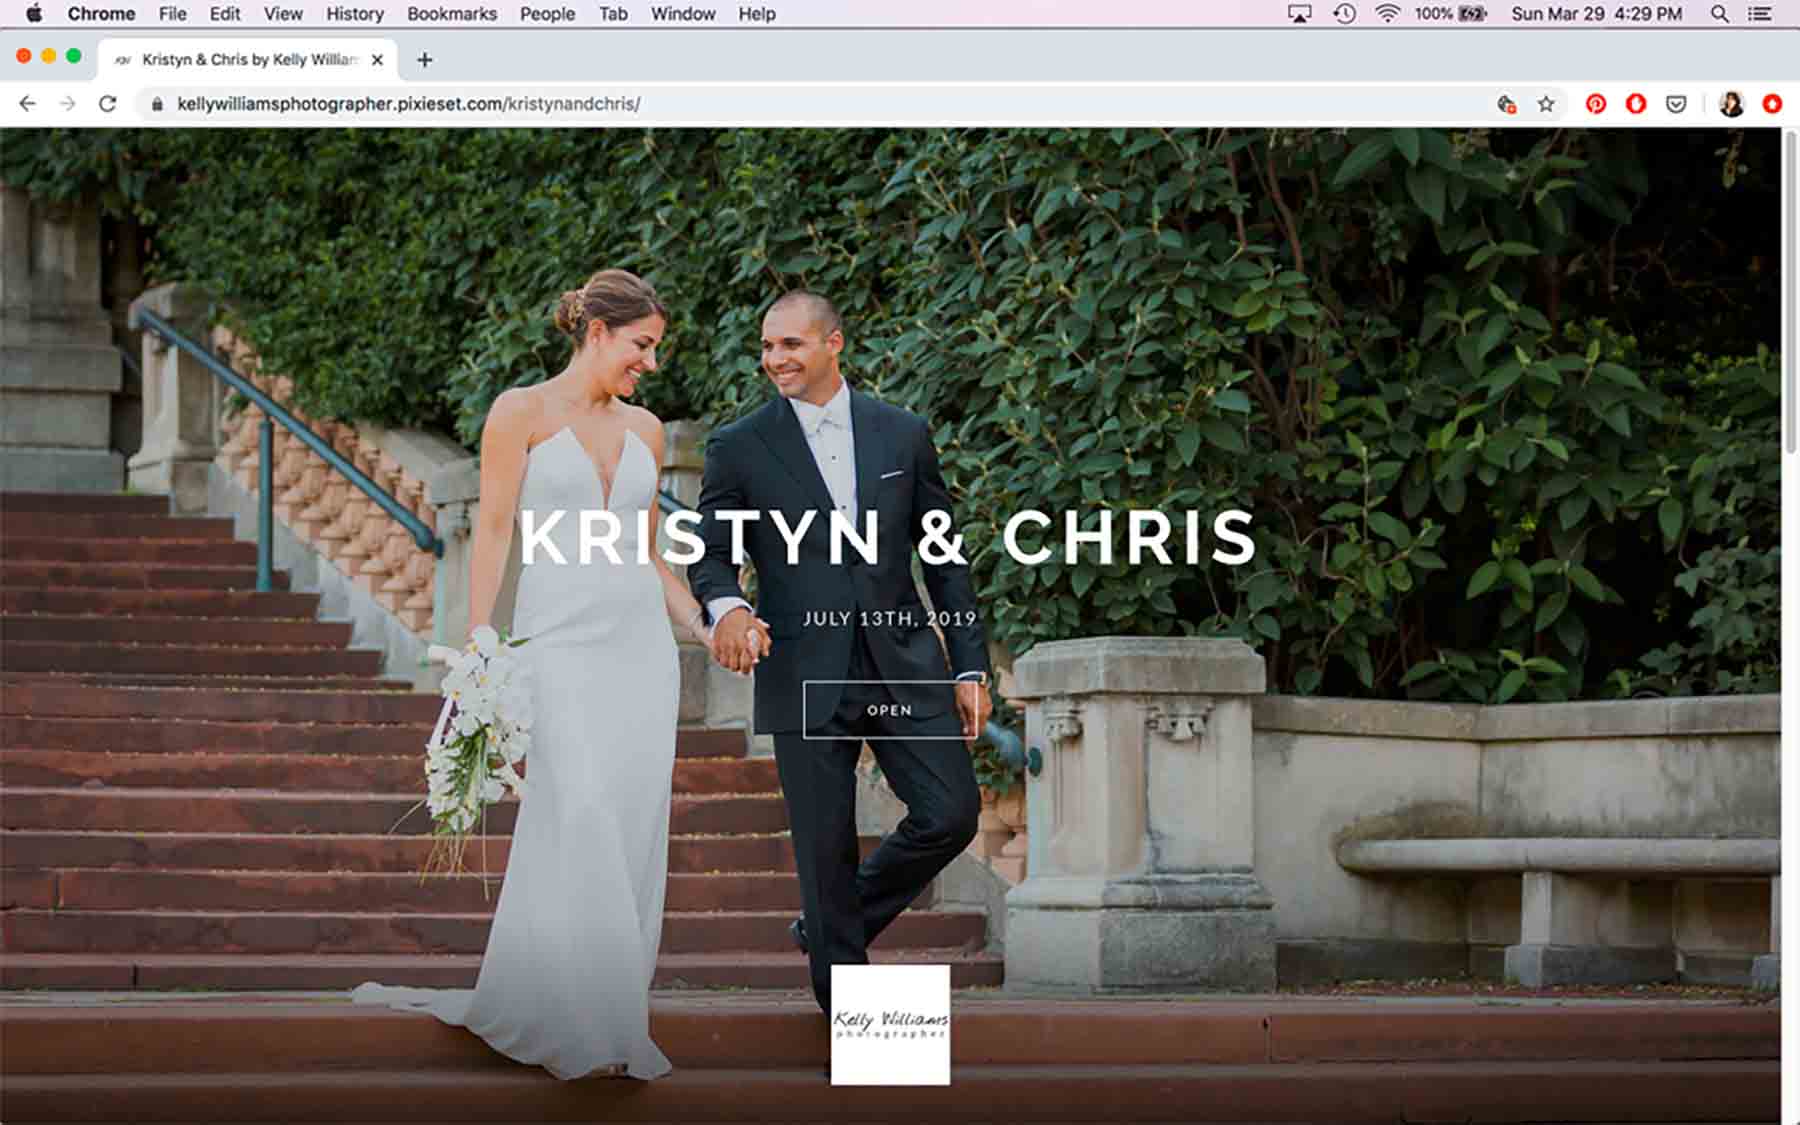Open the Pinterest extension
The image size is (1800, 1125).
pyautogui.click(x=1596, y=103)
